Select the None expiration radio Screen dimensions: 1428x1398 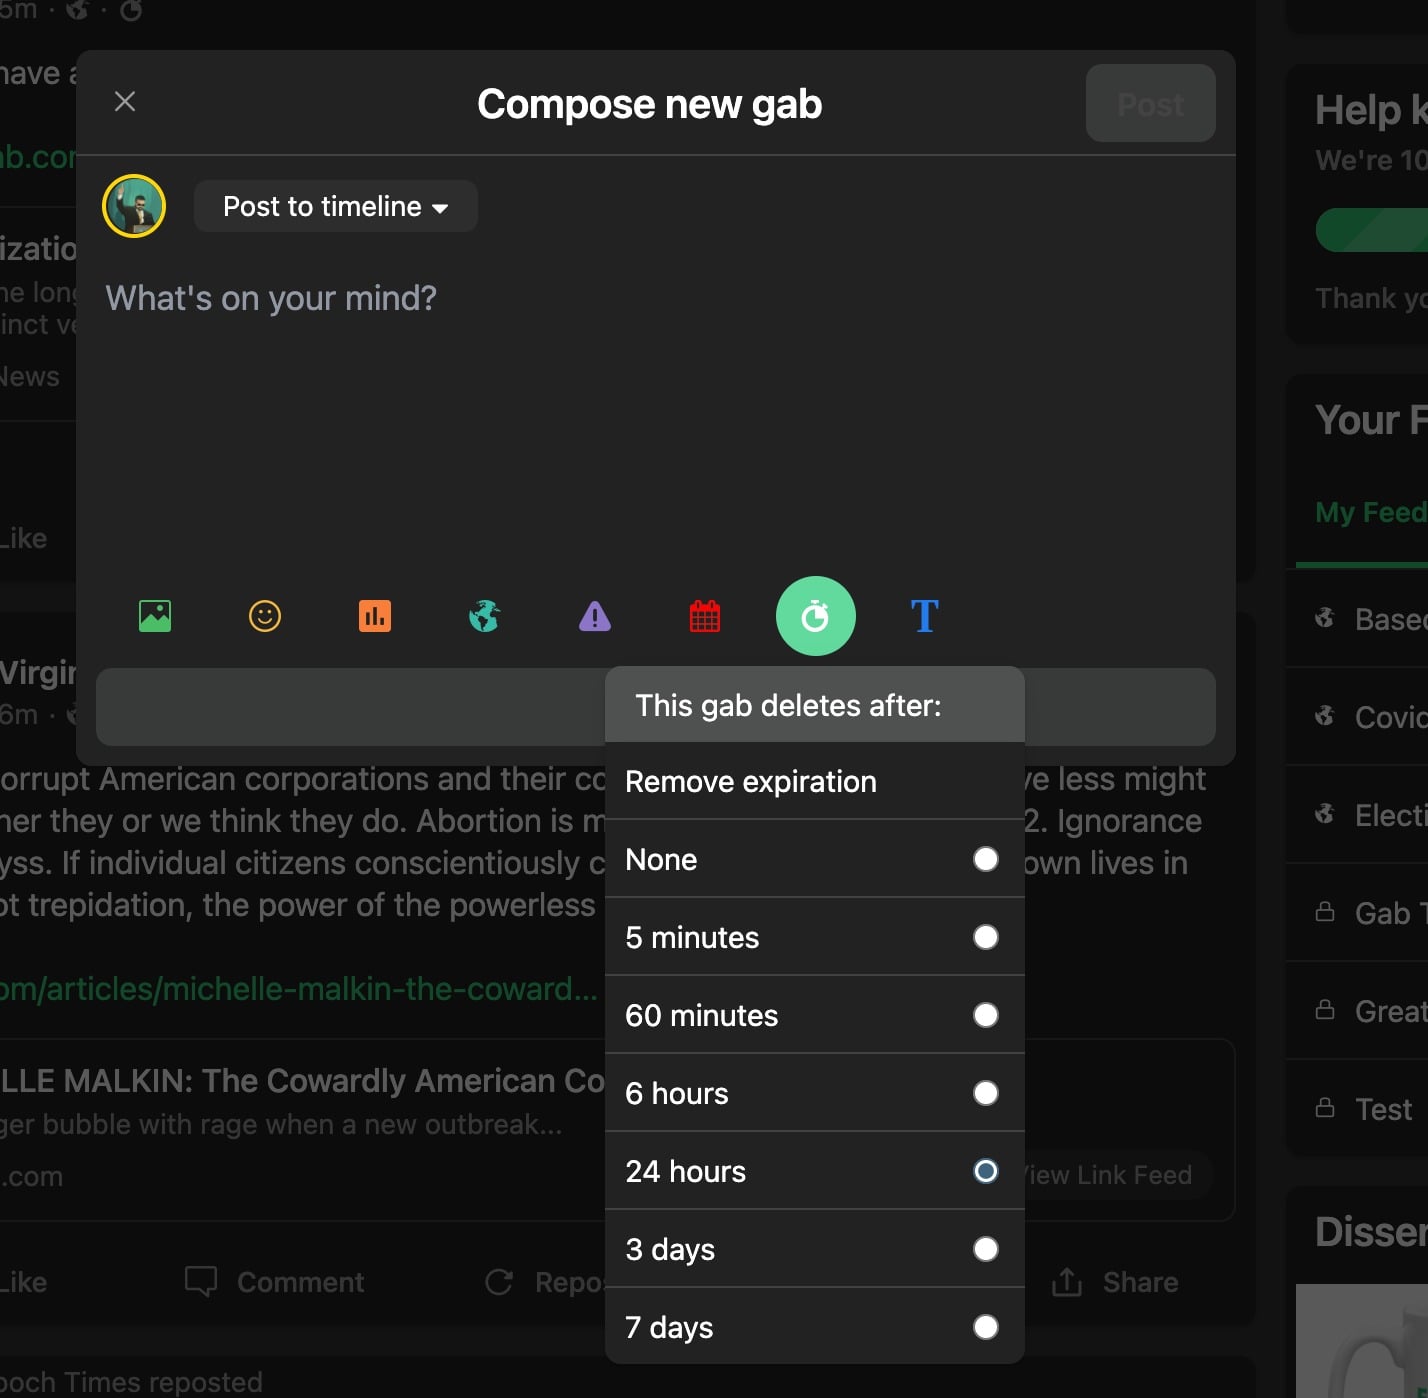[986, 859]
